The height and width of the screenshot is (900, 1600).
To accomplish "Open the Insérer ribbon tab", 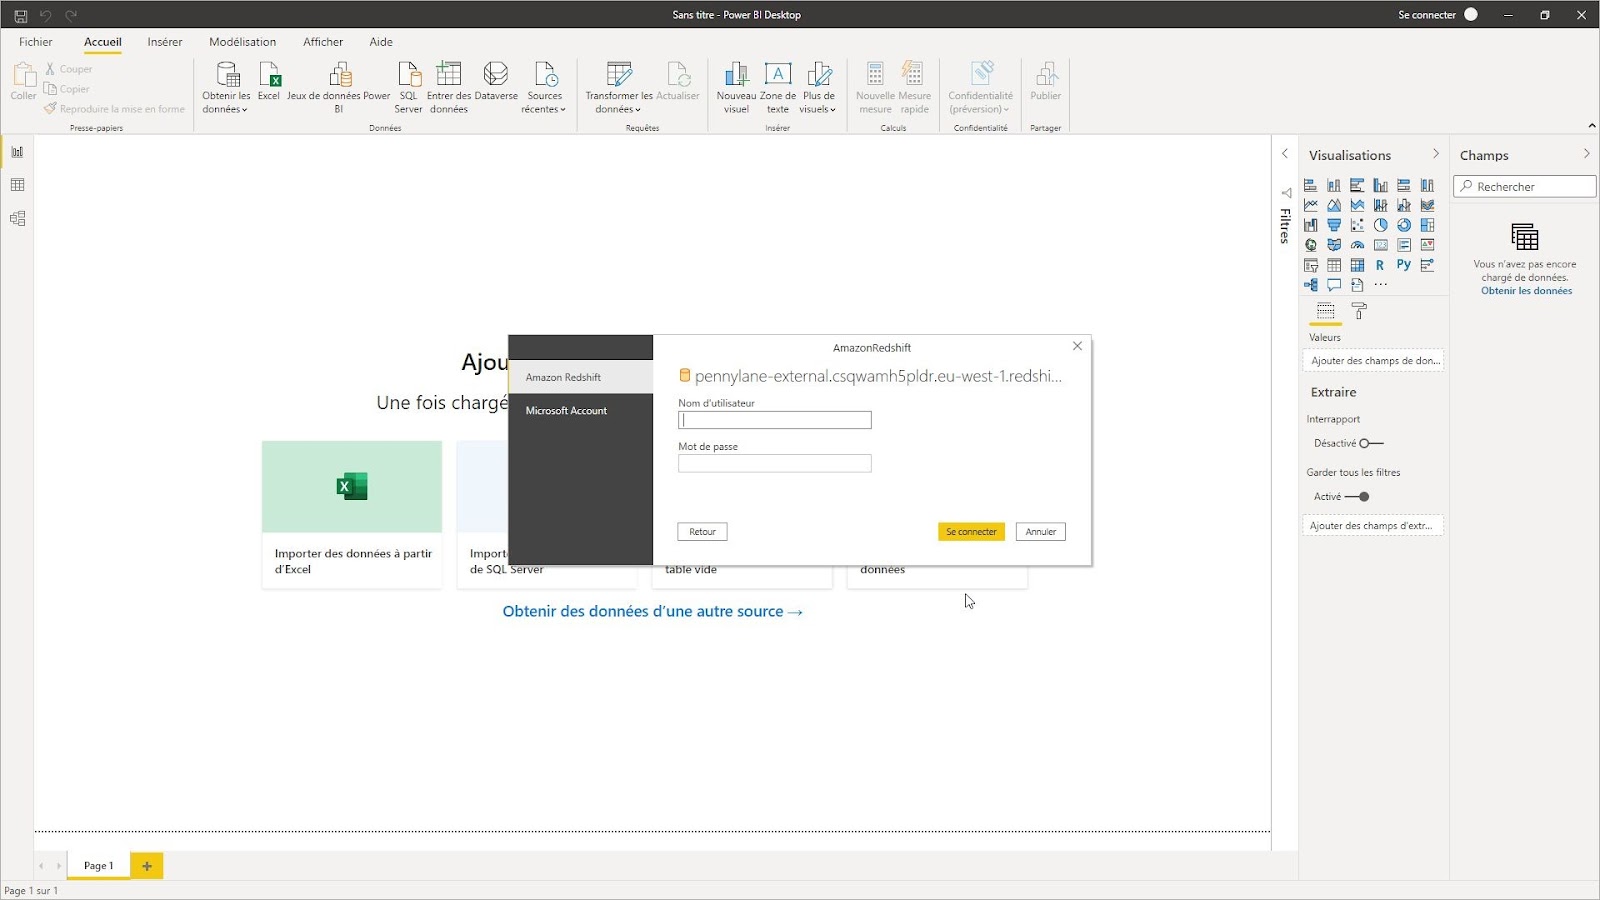I will click(165, 42).
